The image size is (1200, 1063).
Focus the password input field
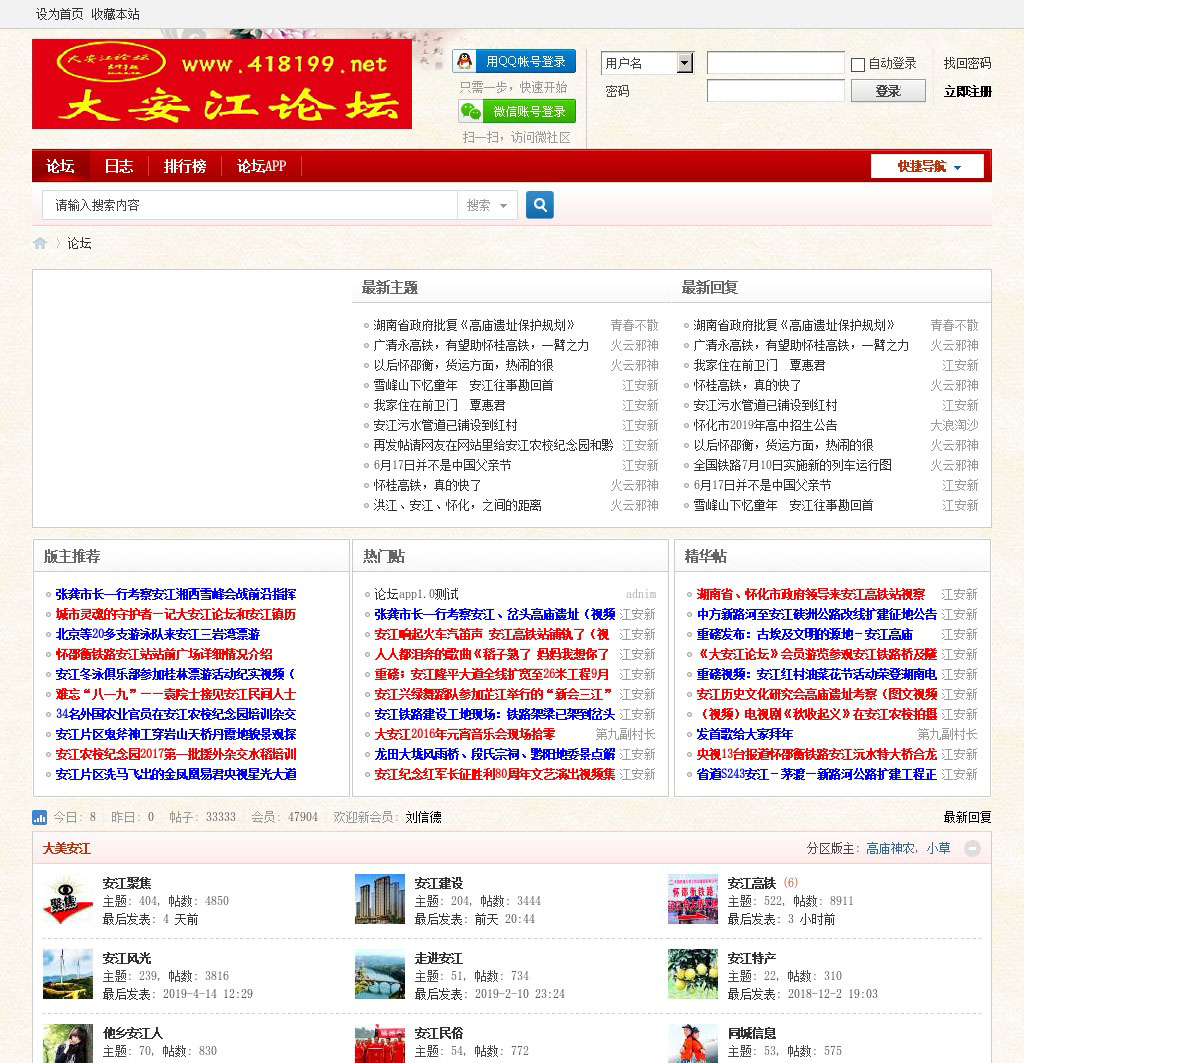(776, 91)
